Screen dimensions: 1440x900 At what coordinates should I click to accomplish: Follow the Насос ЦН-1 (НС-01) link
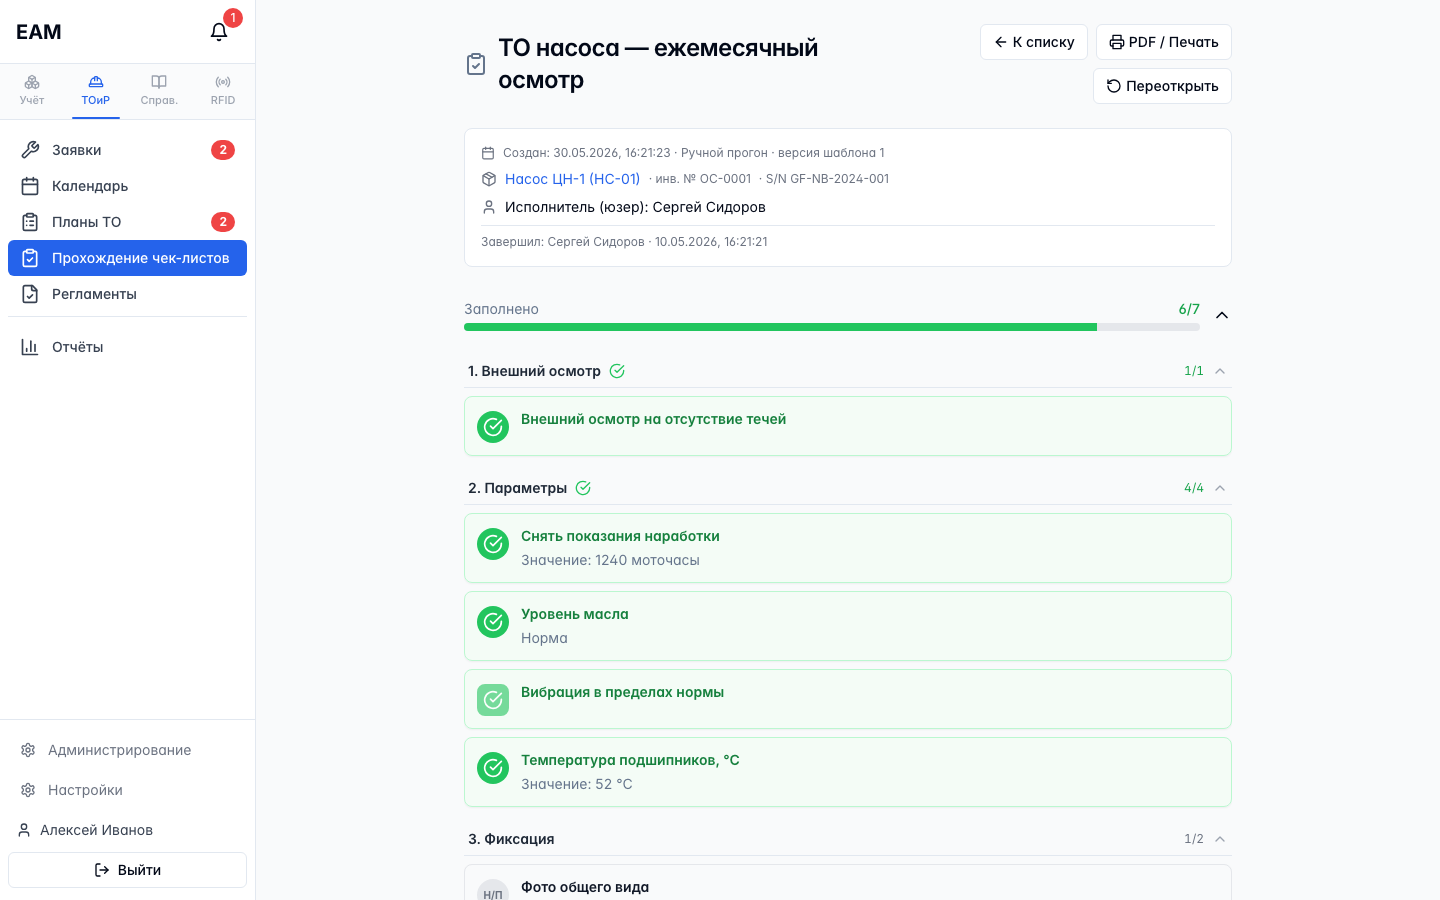click(x=572, y=179)
